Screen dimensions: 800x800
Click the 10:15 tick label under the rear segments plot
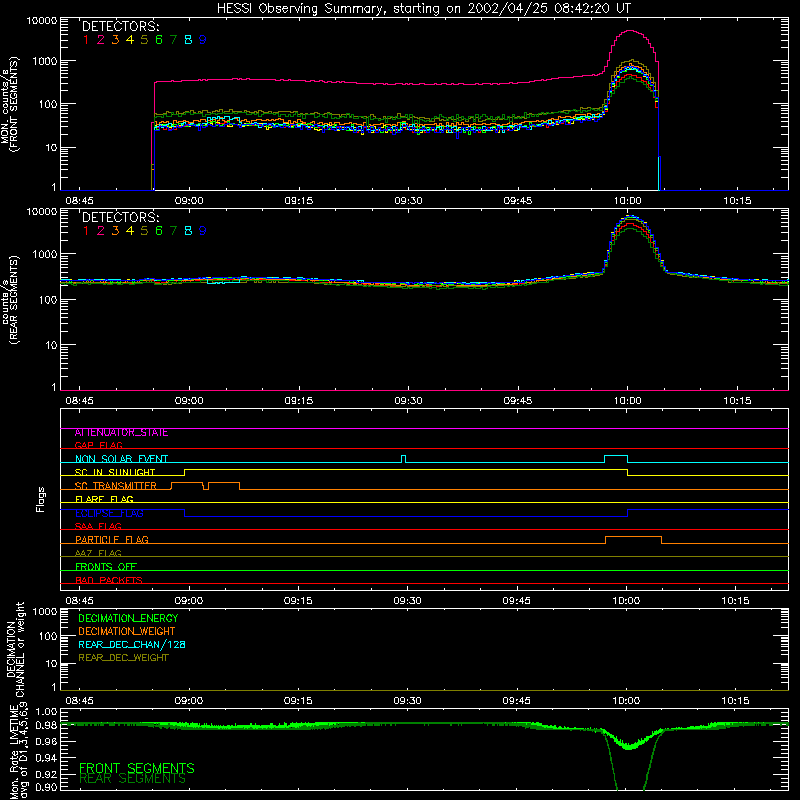pos(737,401)
